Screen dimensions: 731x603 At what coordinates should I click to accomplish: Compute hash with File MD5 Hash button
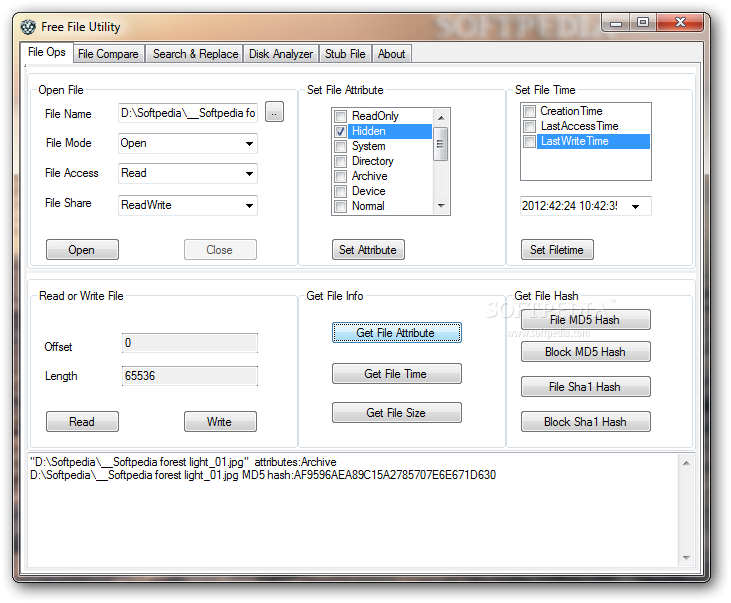[x=586, y=319]
